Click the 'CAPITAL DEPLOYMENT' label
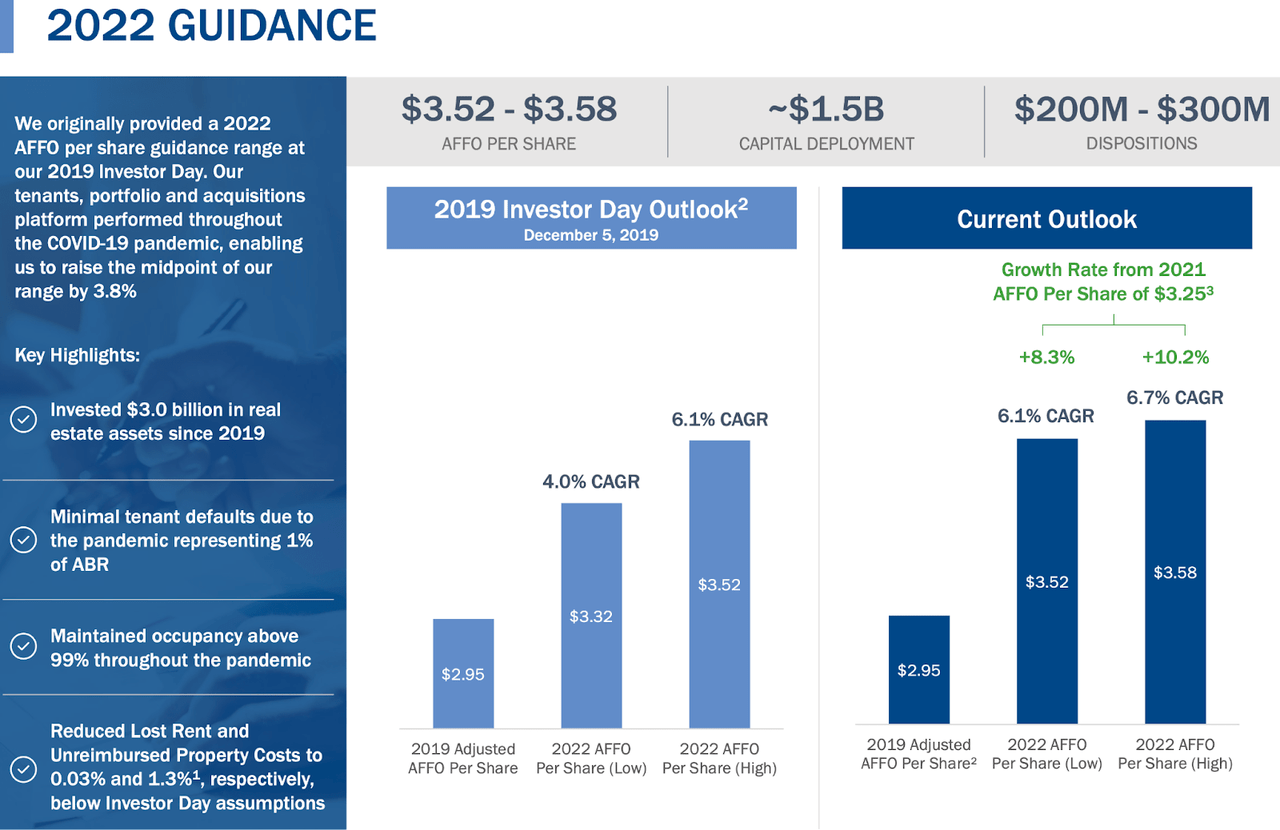Image resolution: width=1280 pixels, height=830 pixels. coord(826,144)
